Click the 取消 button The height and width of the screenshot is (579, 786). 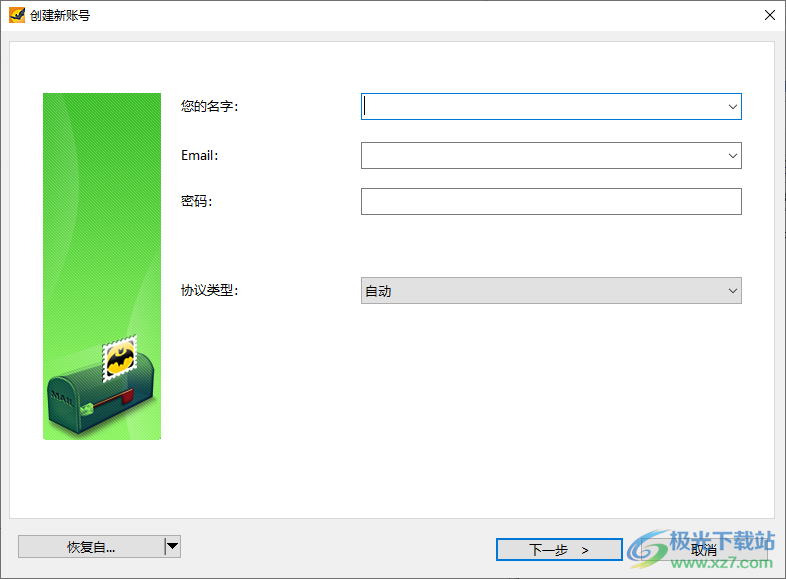[703, 550]
